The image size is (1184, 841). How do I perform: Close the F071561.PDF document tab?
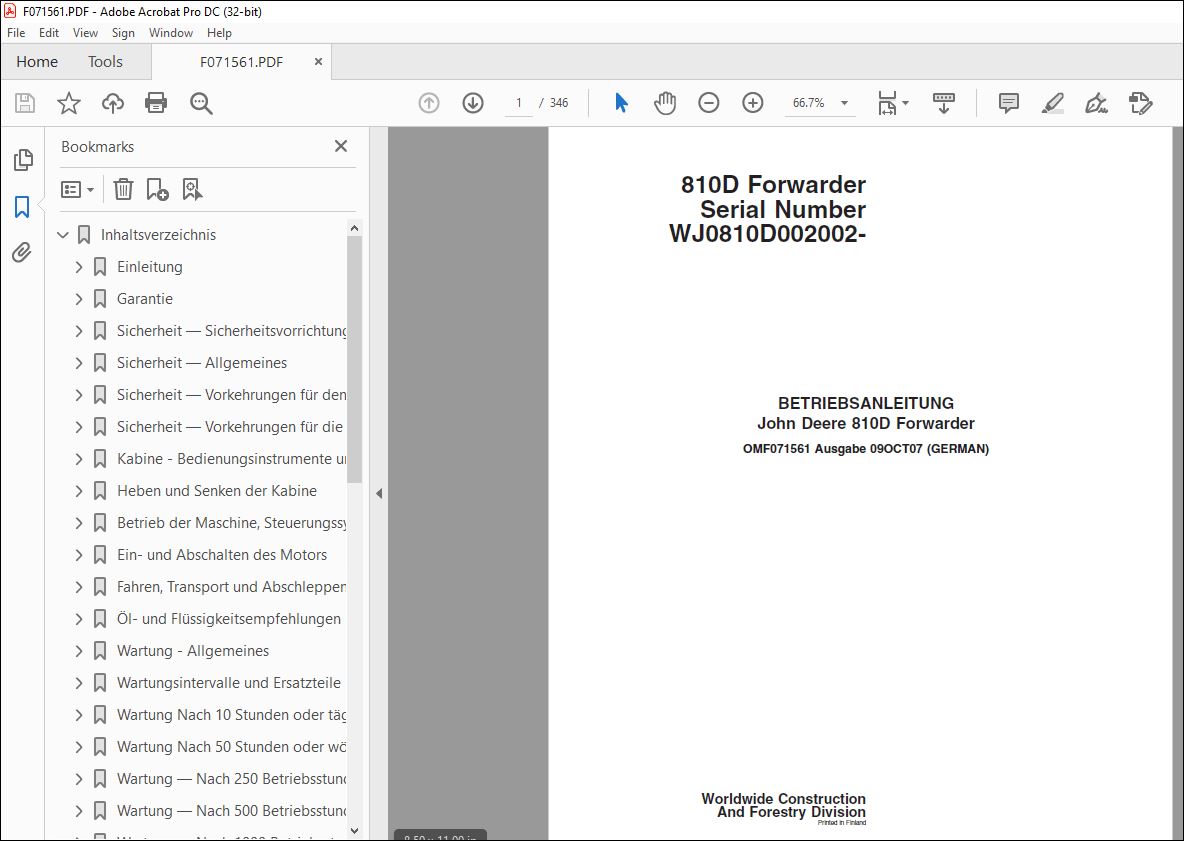[x=318, y=62]
